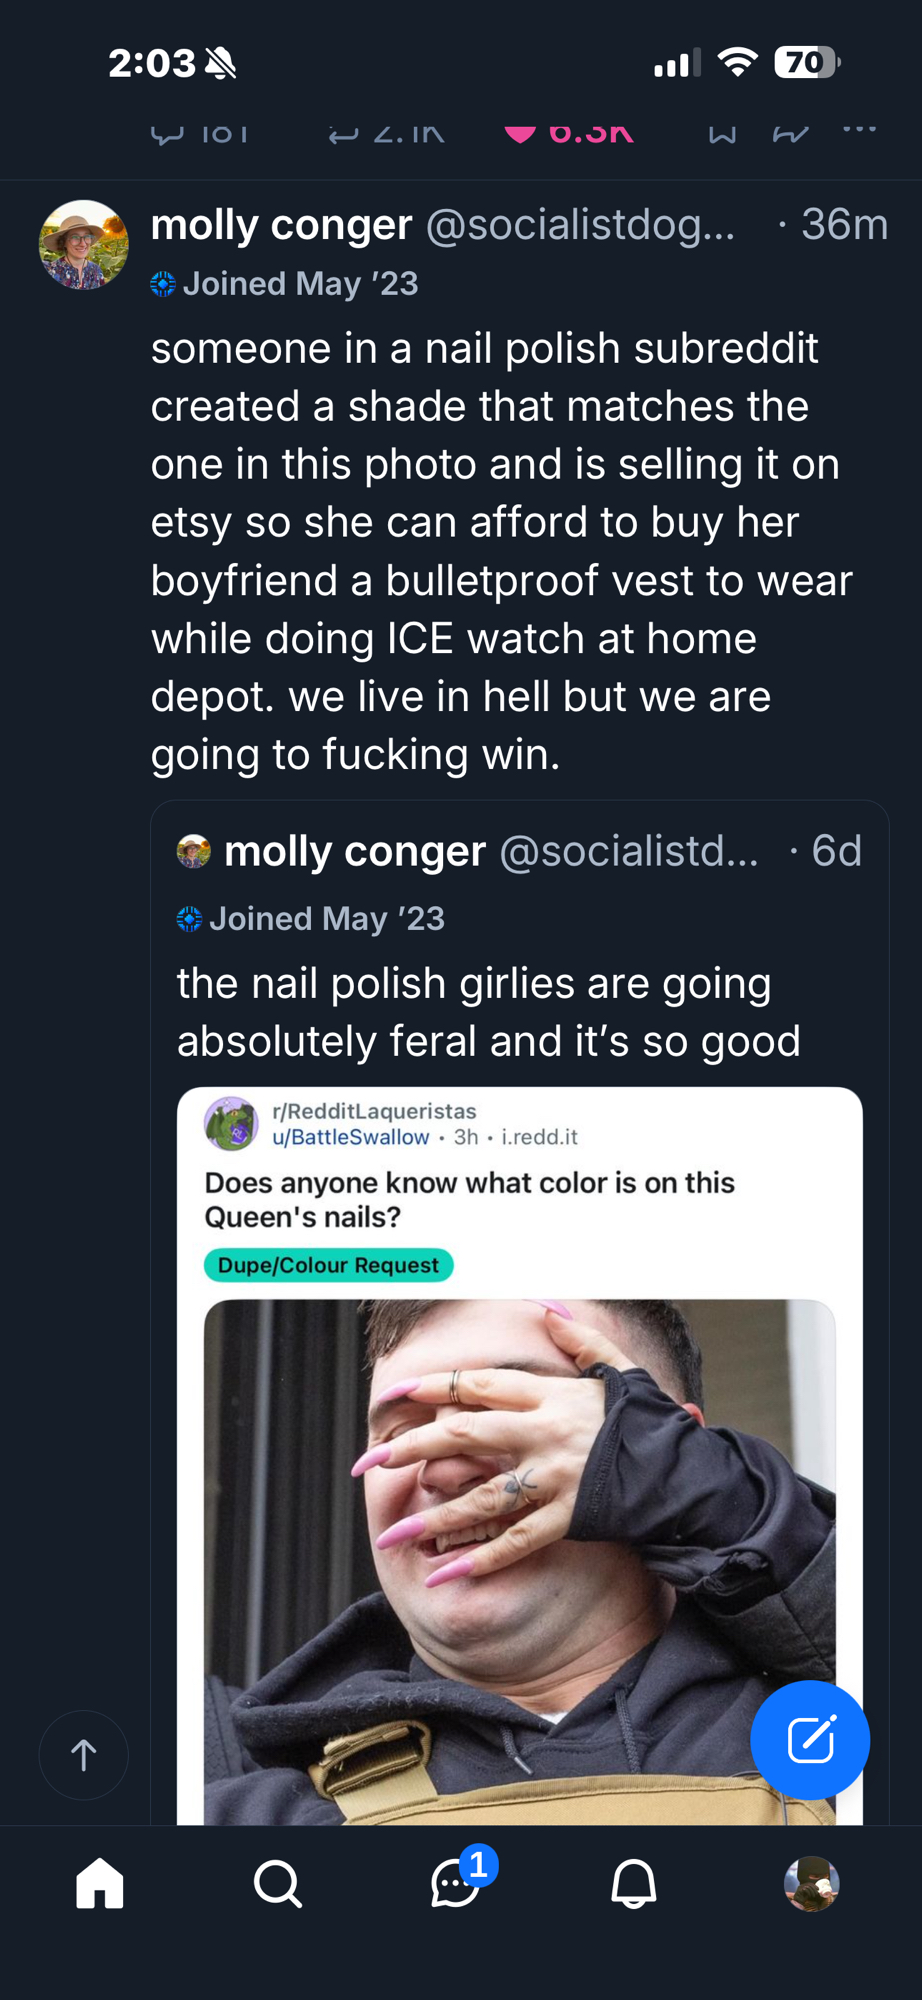The height and width of the screenshot is (2000, 922).
Task: Share the previous post via share icon
Action: (x=790, y=134)
